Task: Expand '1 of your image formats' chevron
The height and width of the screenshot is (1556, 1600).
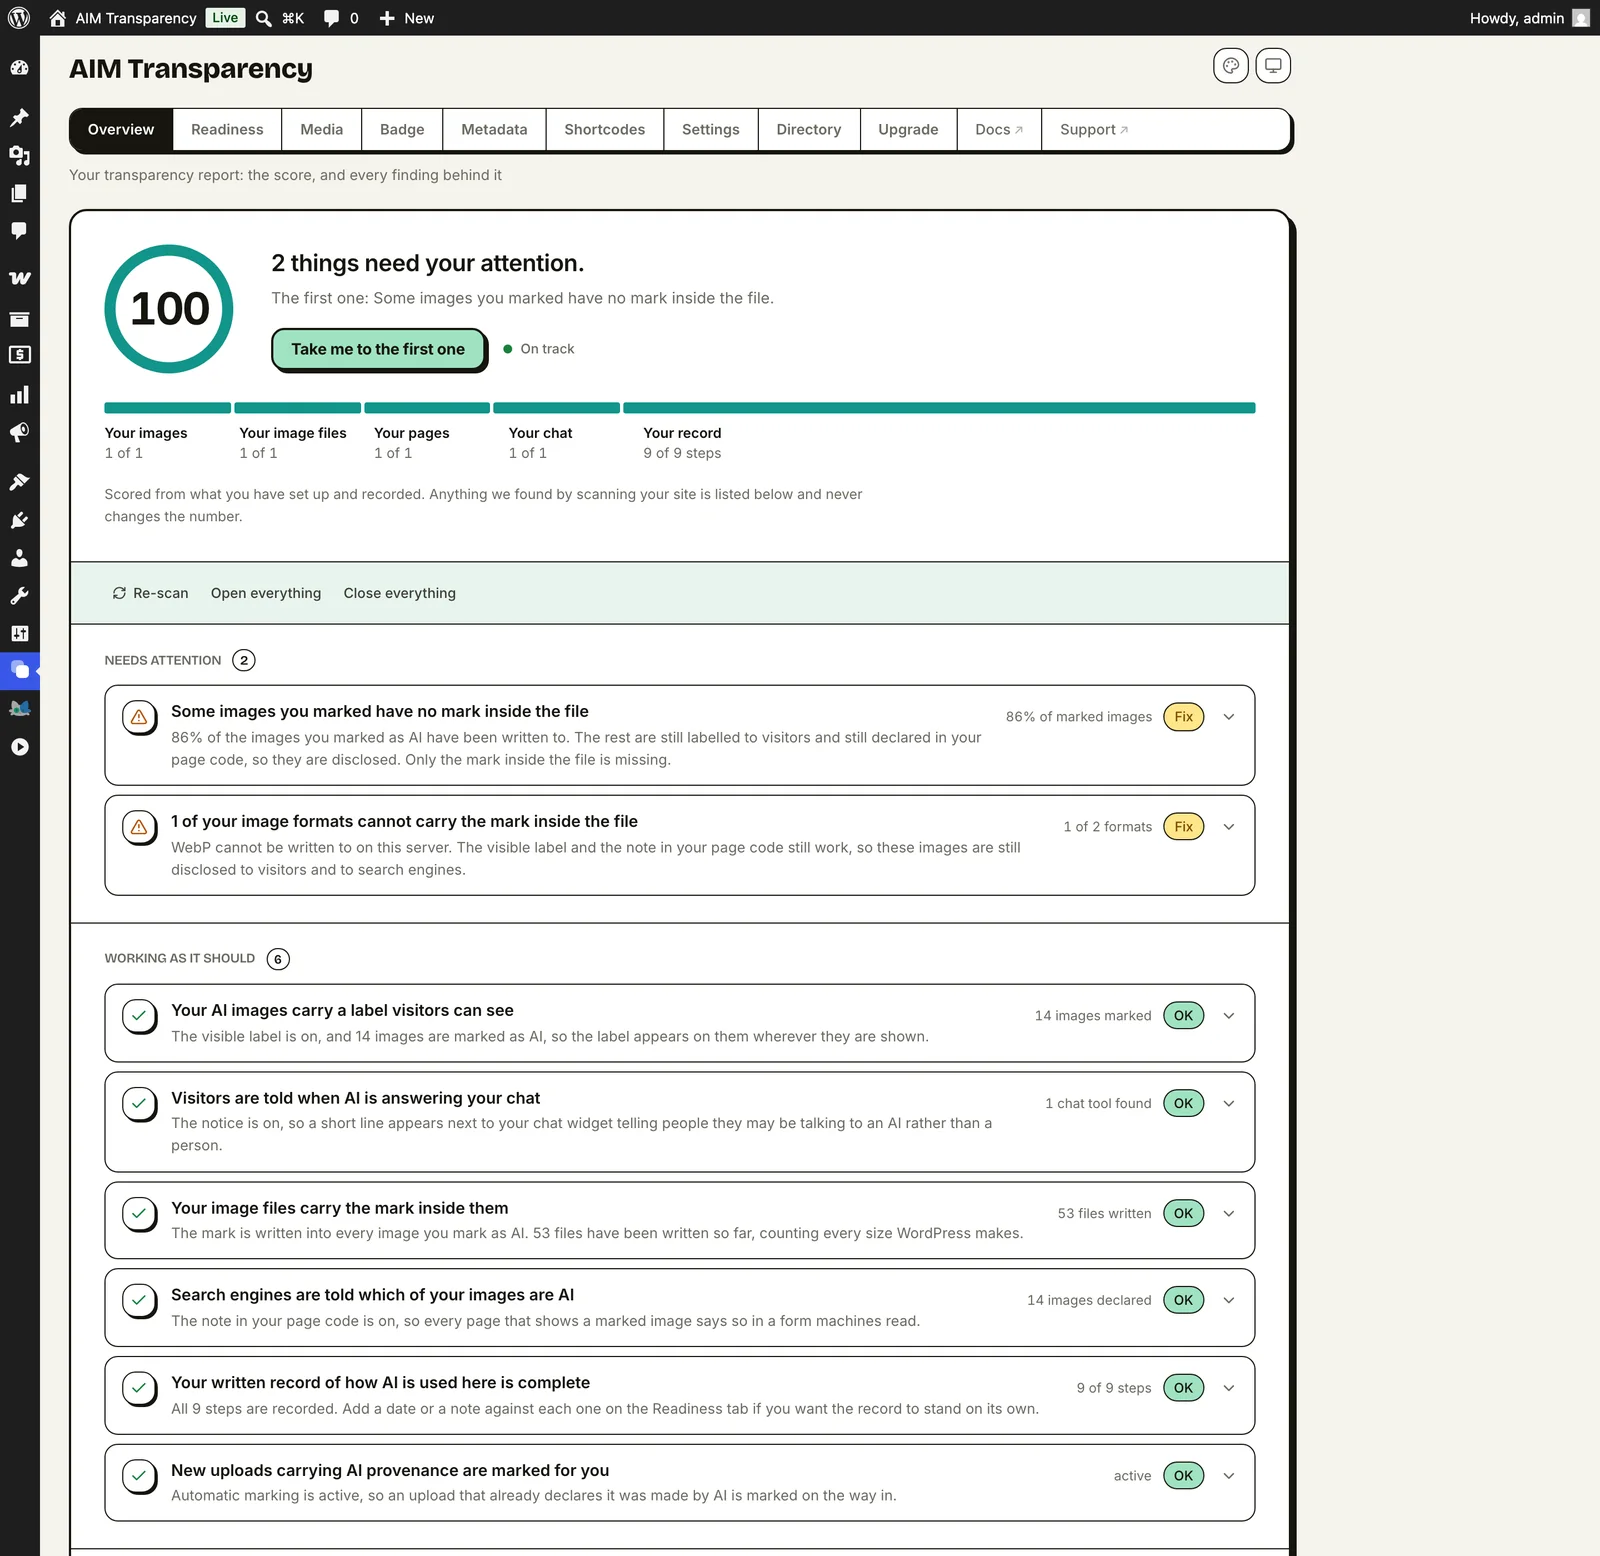Action: 1229,827
